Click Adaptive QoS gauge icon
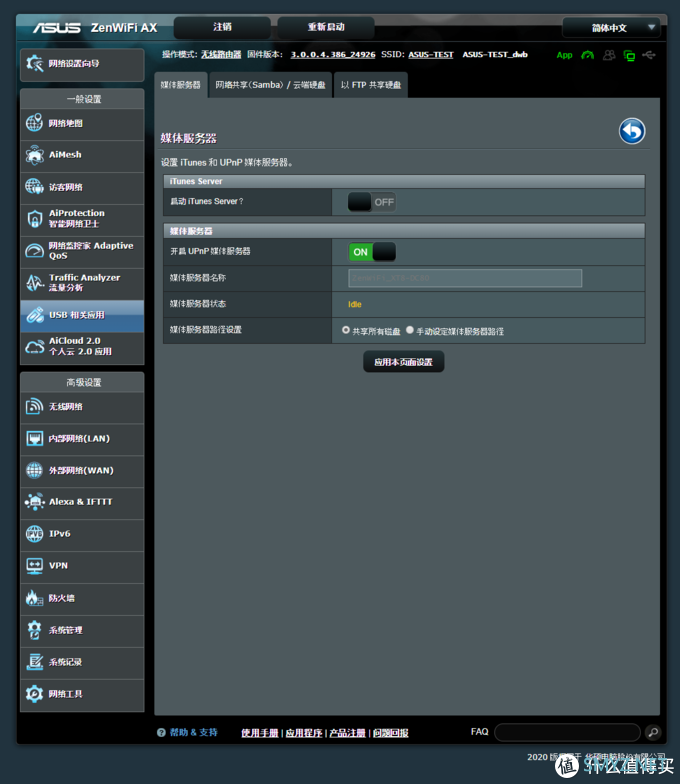The width and height of the screenshot is (680, 784). [34, 250]
